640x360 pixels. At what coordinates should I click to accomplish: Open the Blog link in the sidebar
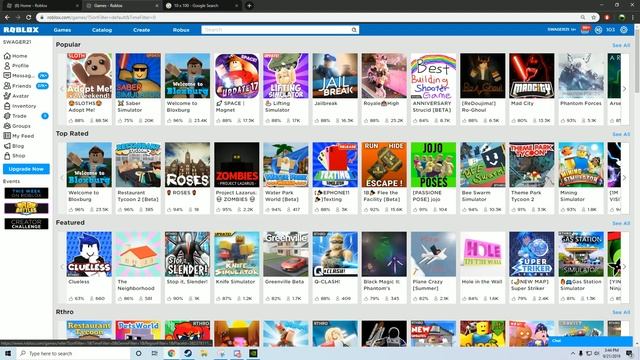14,146
